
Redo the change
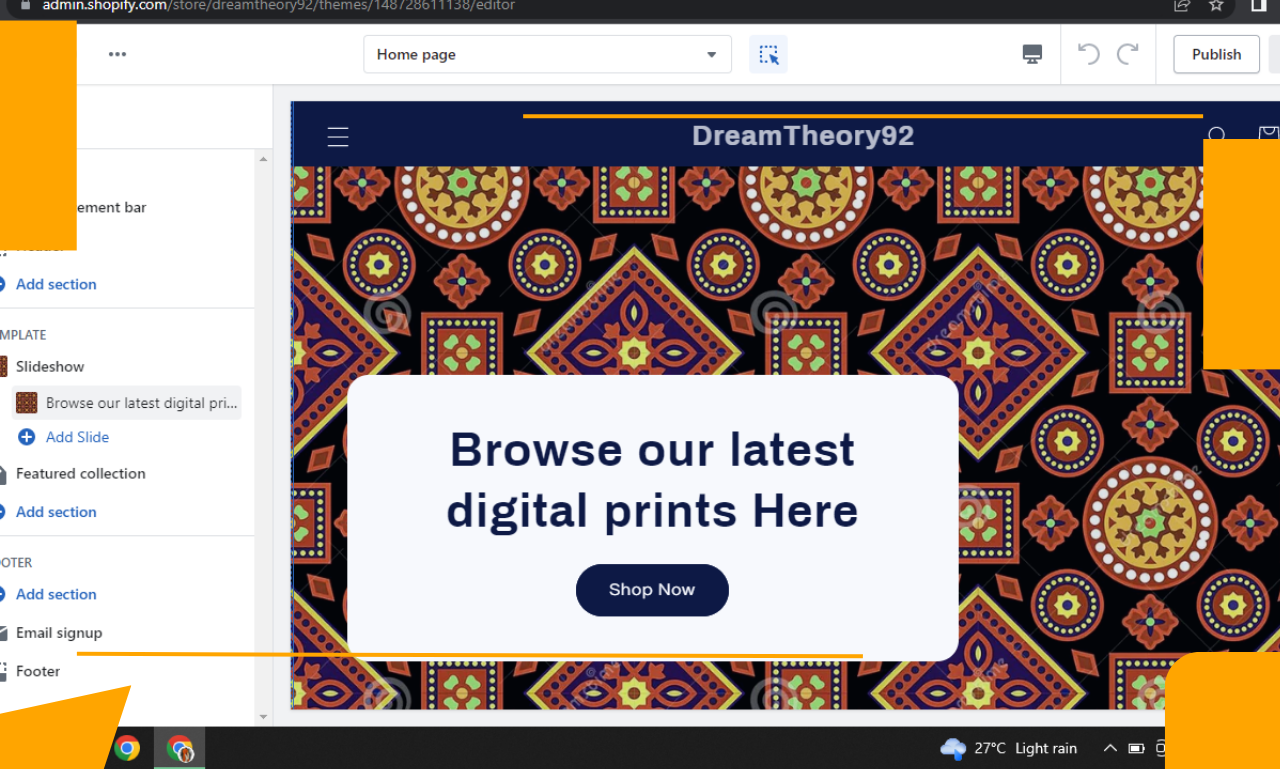1129,54
